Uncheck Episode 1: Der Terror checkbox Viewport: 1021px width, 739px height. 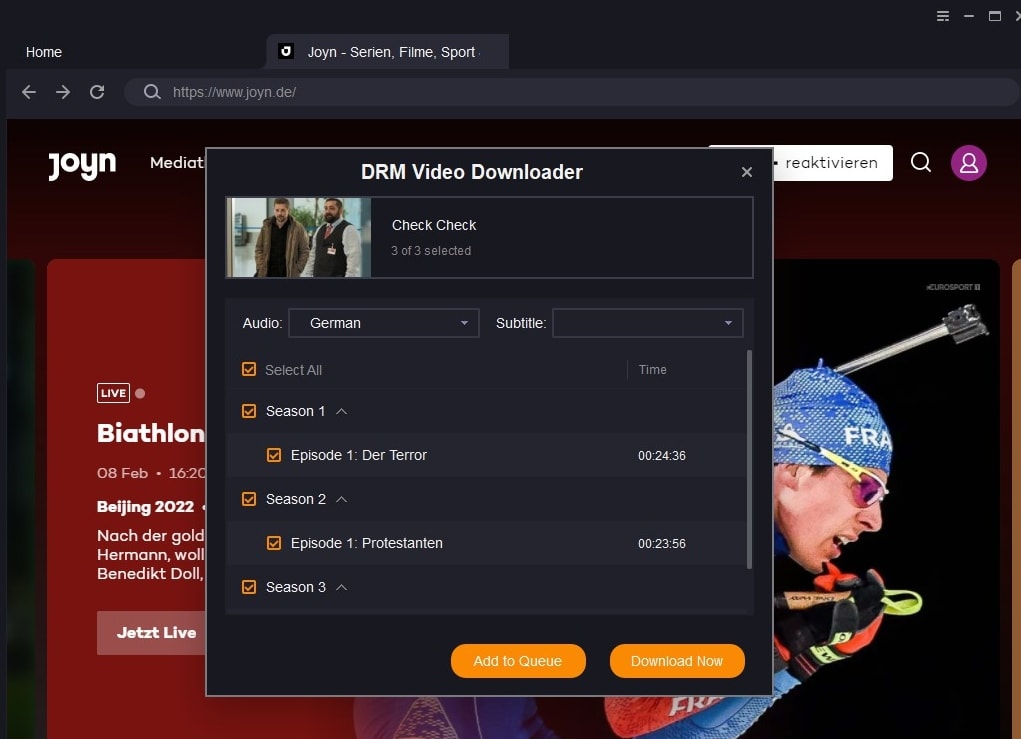coord(274,455)
